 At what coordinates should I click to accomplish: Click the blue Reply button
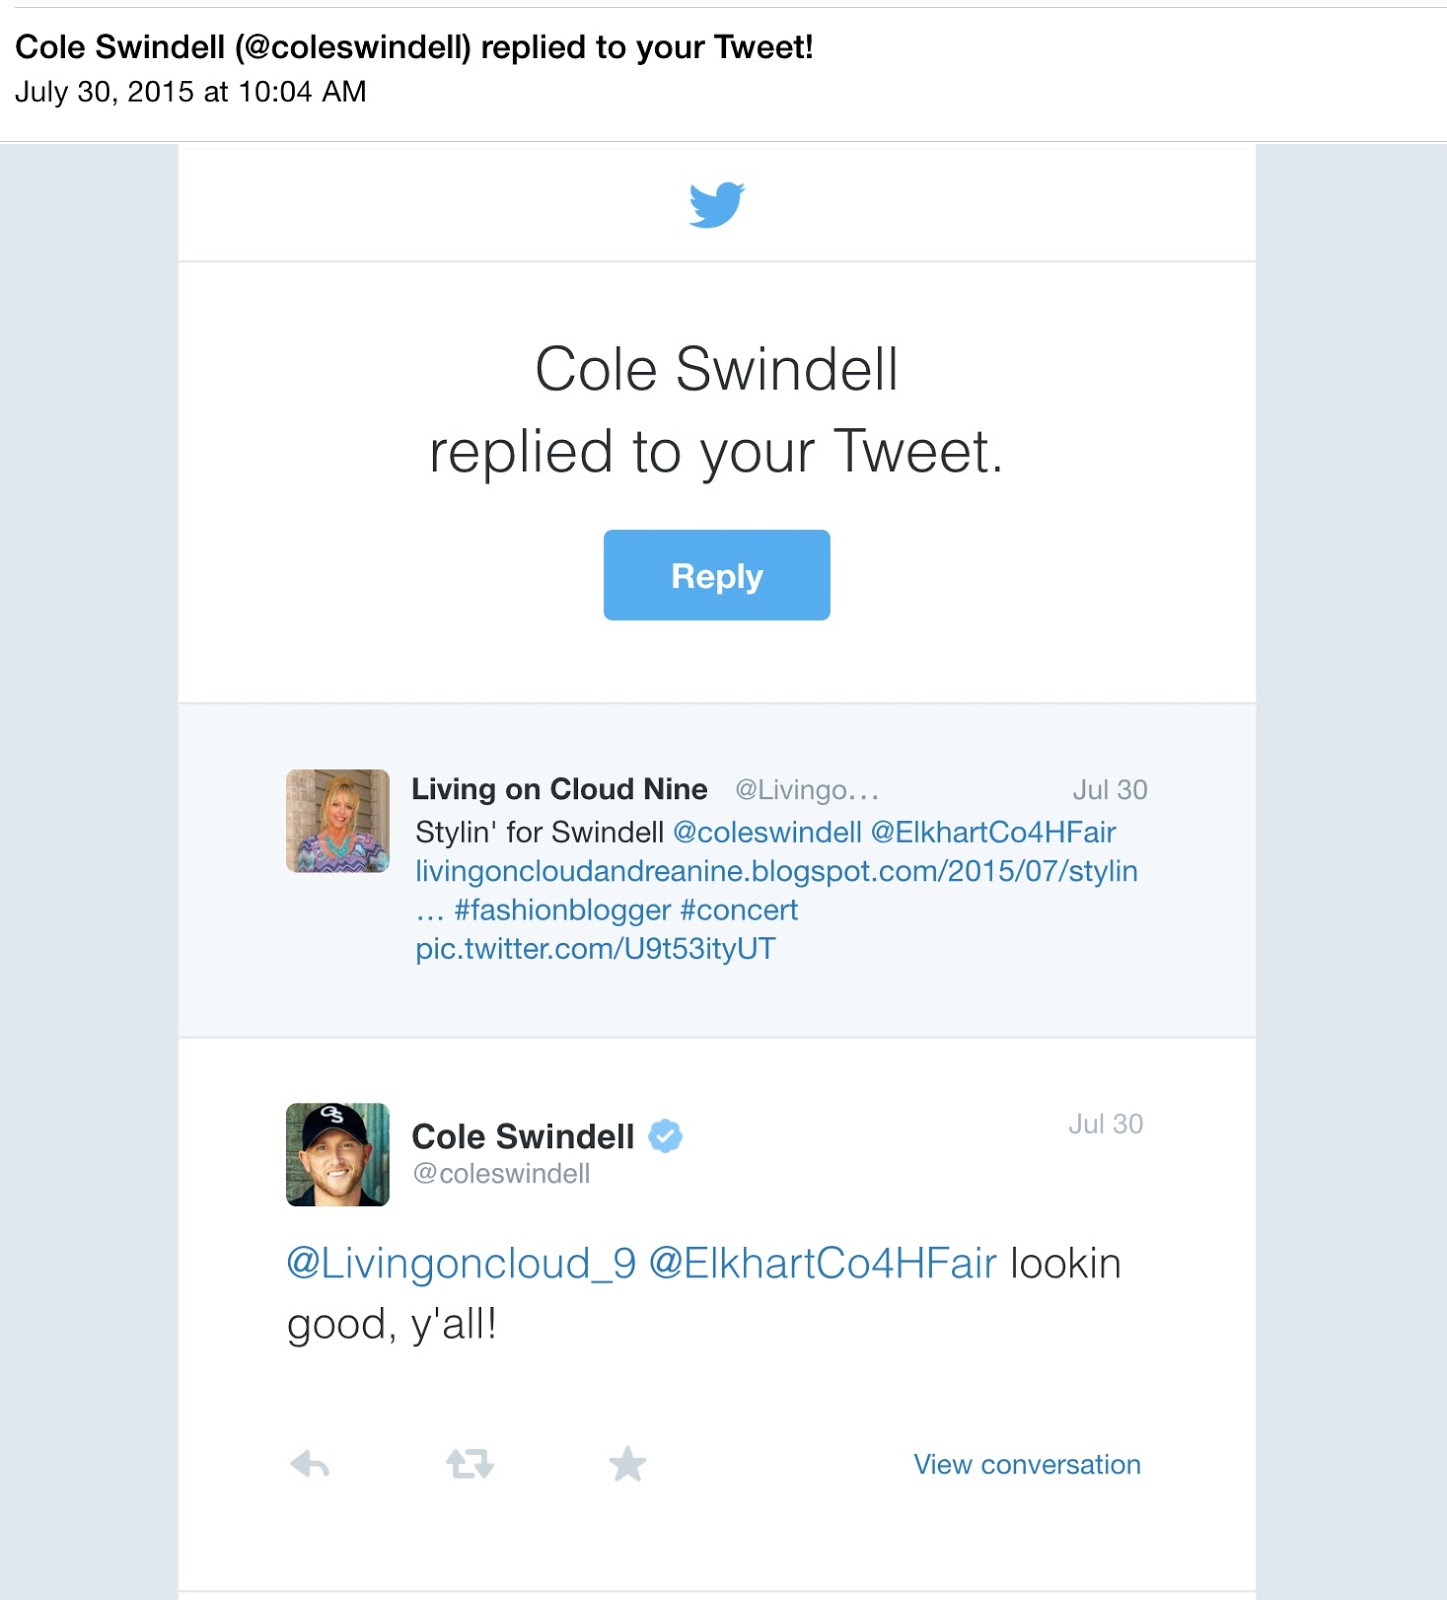click(717, 575)
